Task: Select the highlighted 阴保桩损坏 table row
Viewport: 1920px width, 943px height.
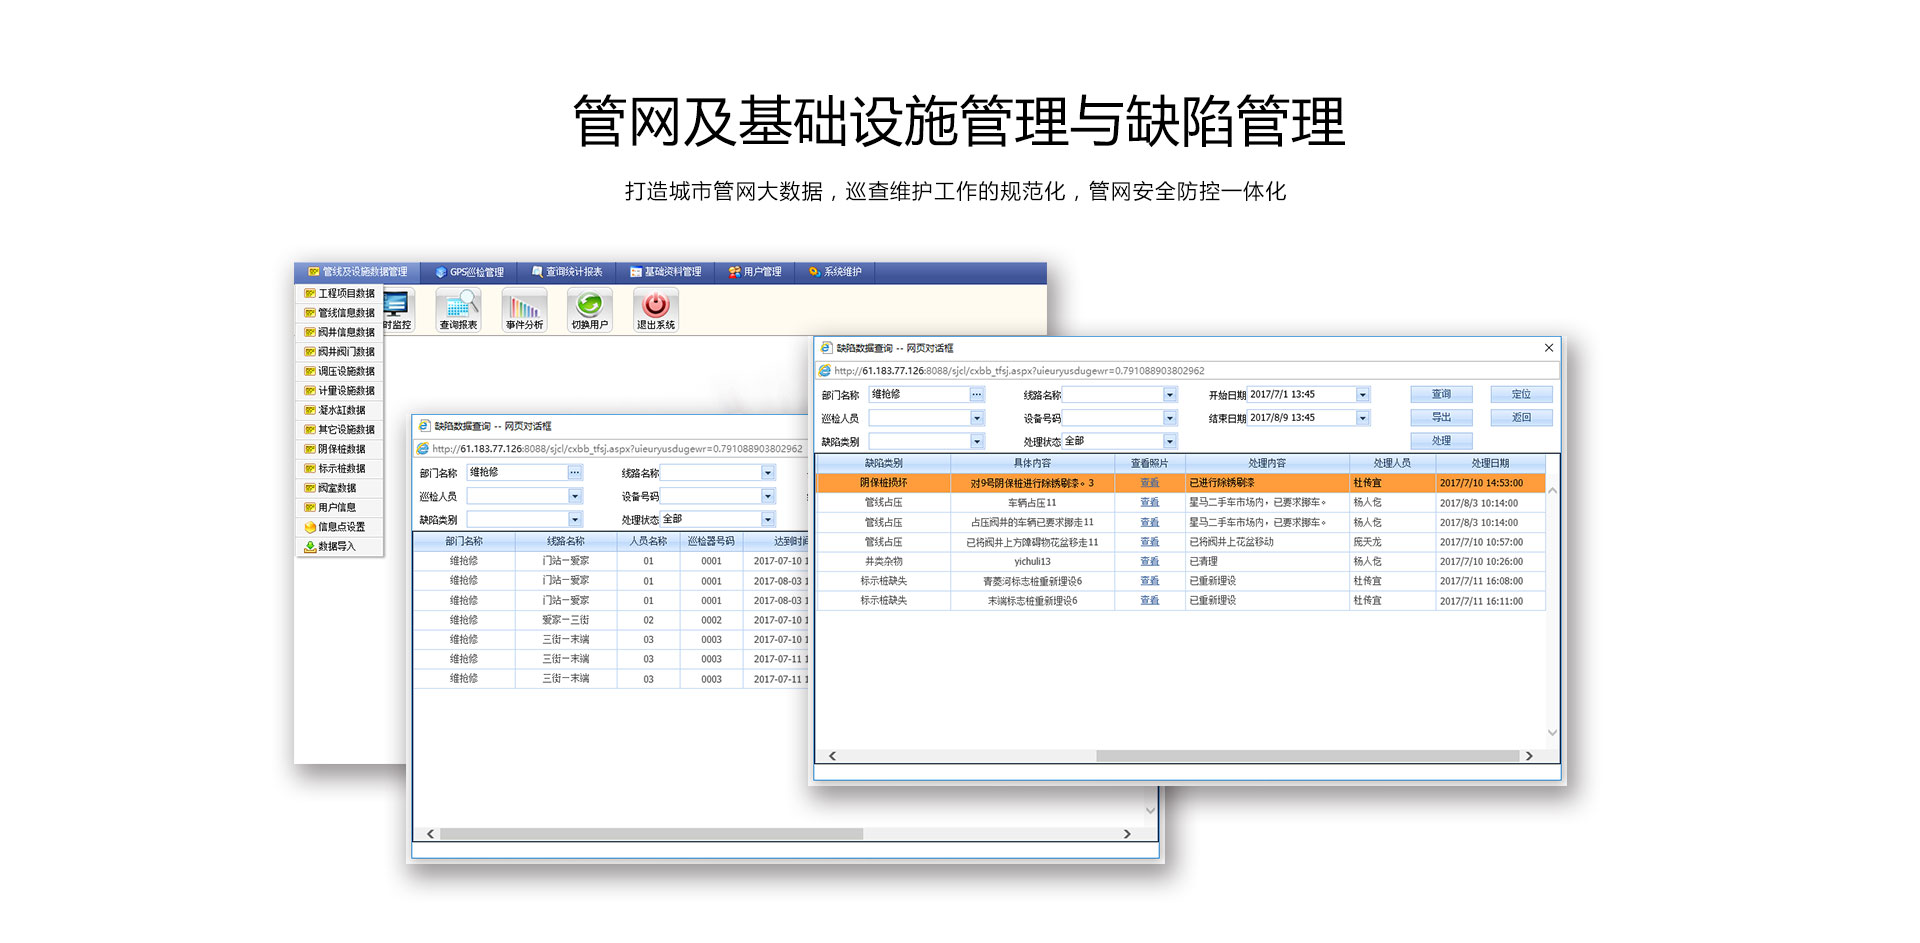Action: [1180, 483]
